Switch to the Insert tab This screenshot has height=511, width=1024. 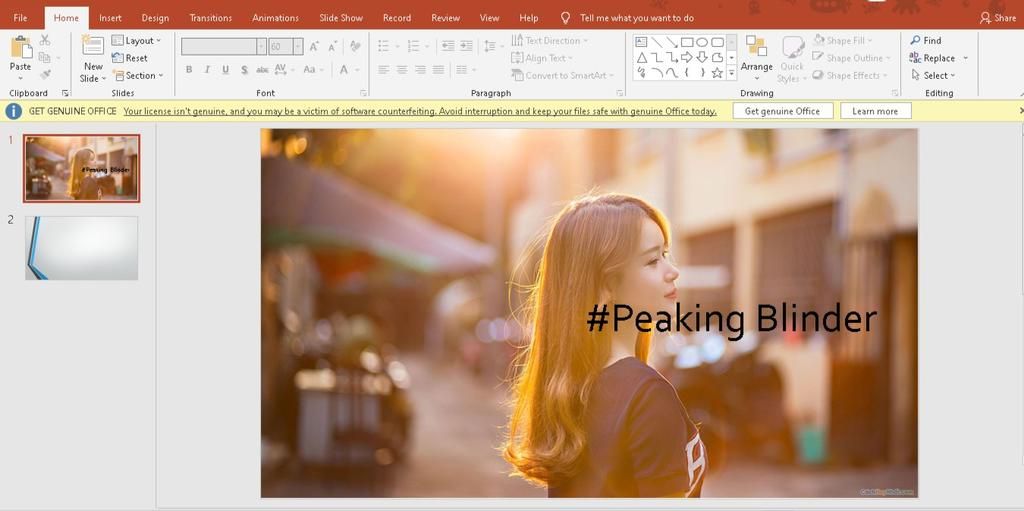[110, 18]
